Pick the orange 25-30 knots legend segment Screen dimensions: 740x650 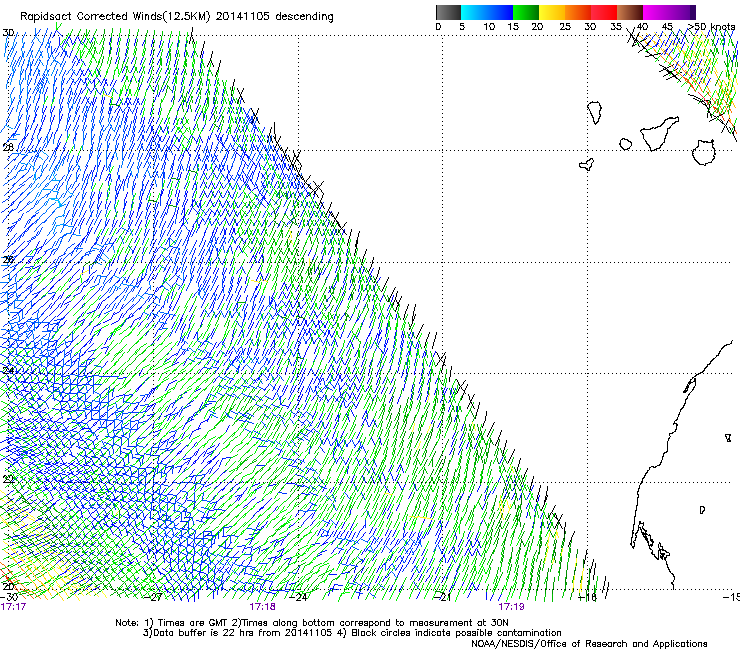click(578, 12)
